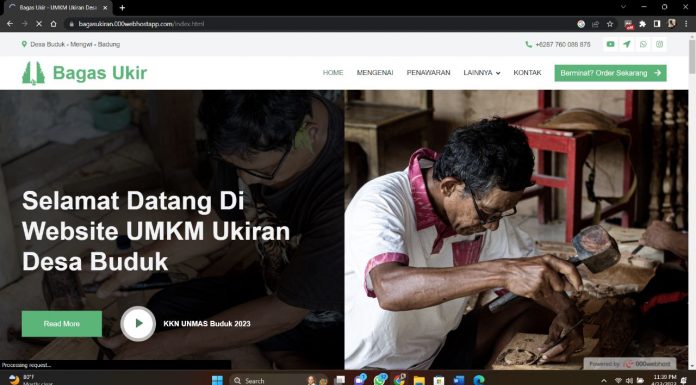Viewport: 696px width, 385px height.
Task: Share this page from the address bar
Action: [596, 24]
